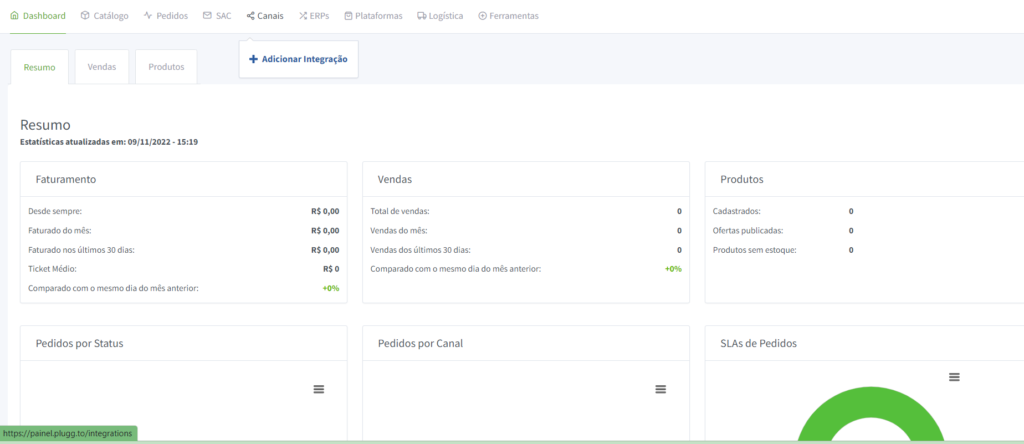Image resolution: width=1024 pixels, height=444 pixels.
Task: Click the +0% value in Vendas card
Action: point(673,269)
